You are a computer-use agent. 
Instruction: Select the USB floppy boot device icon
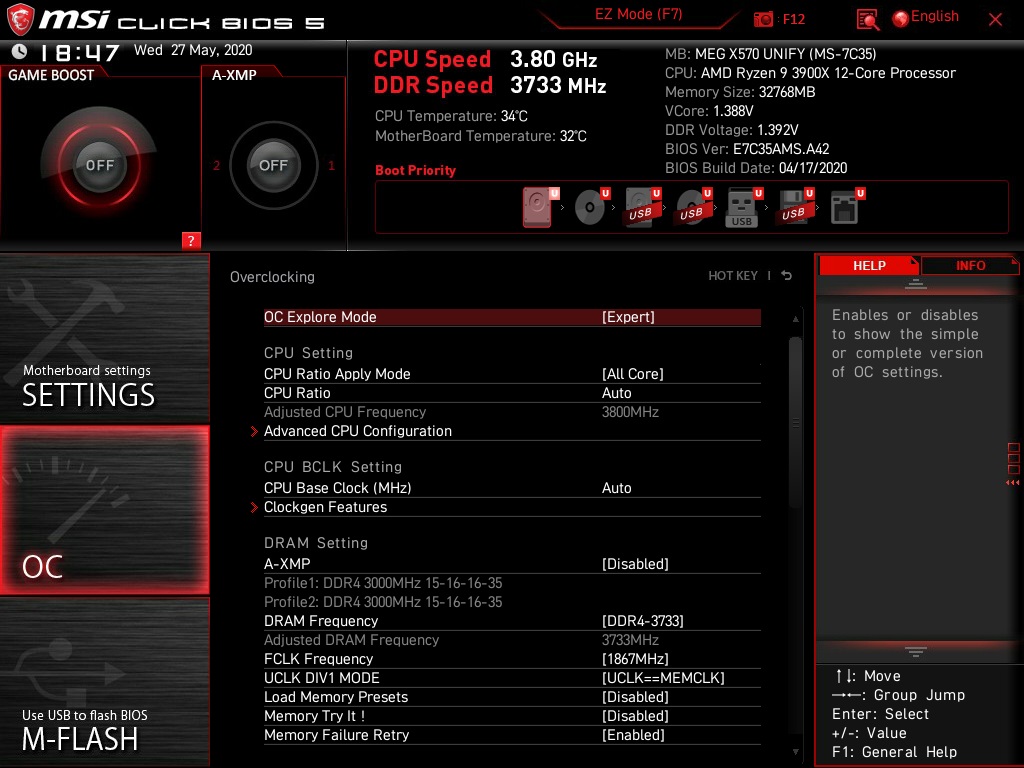[x=793, y=207]
